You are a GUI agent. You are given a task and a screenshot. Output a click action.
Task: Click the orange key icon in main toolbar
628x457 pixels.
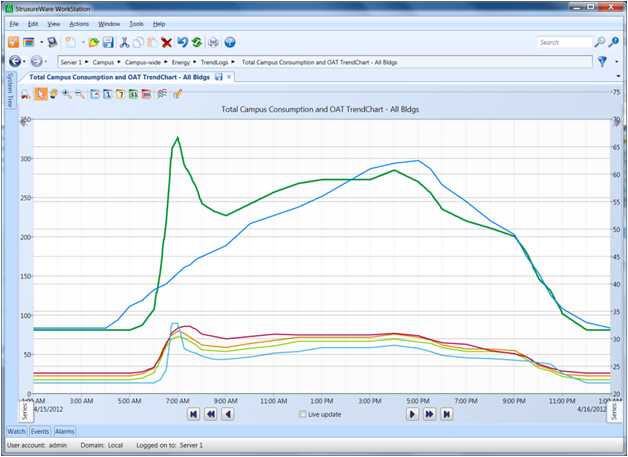pos(14,42)
